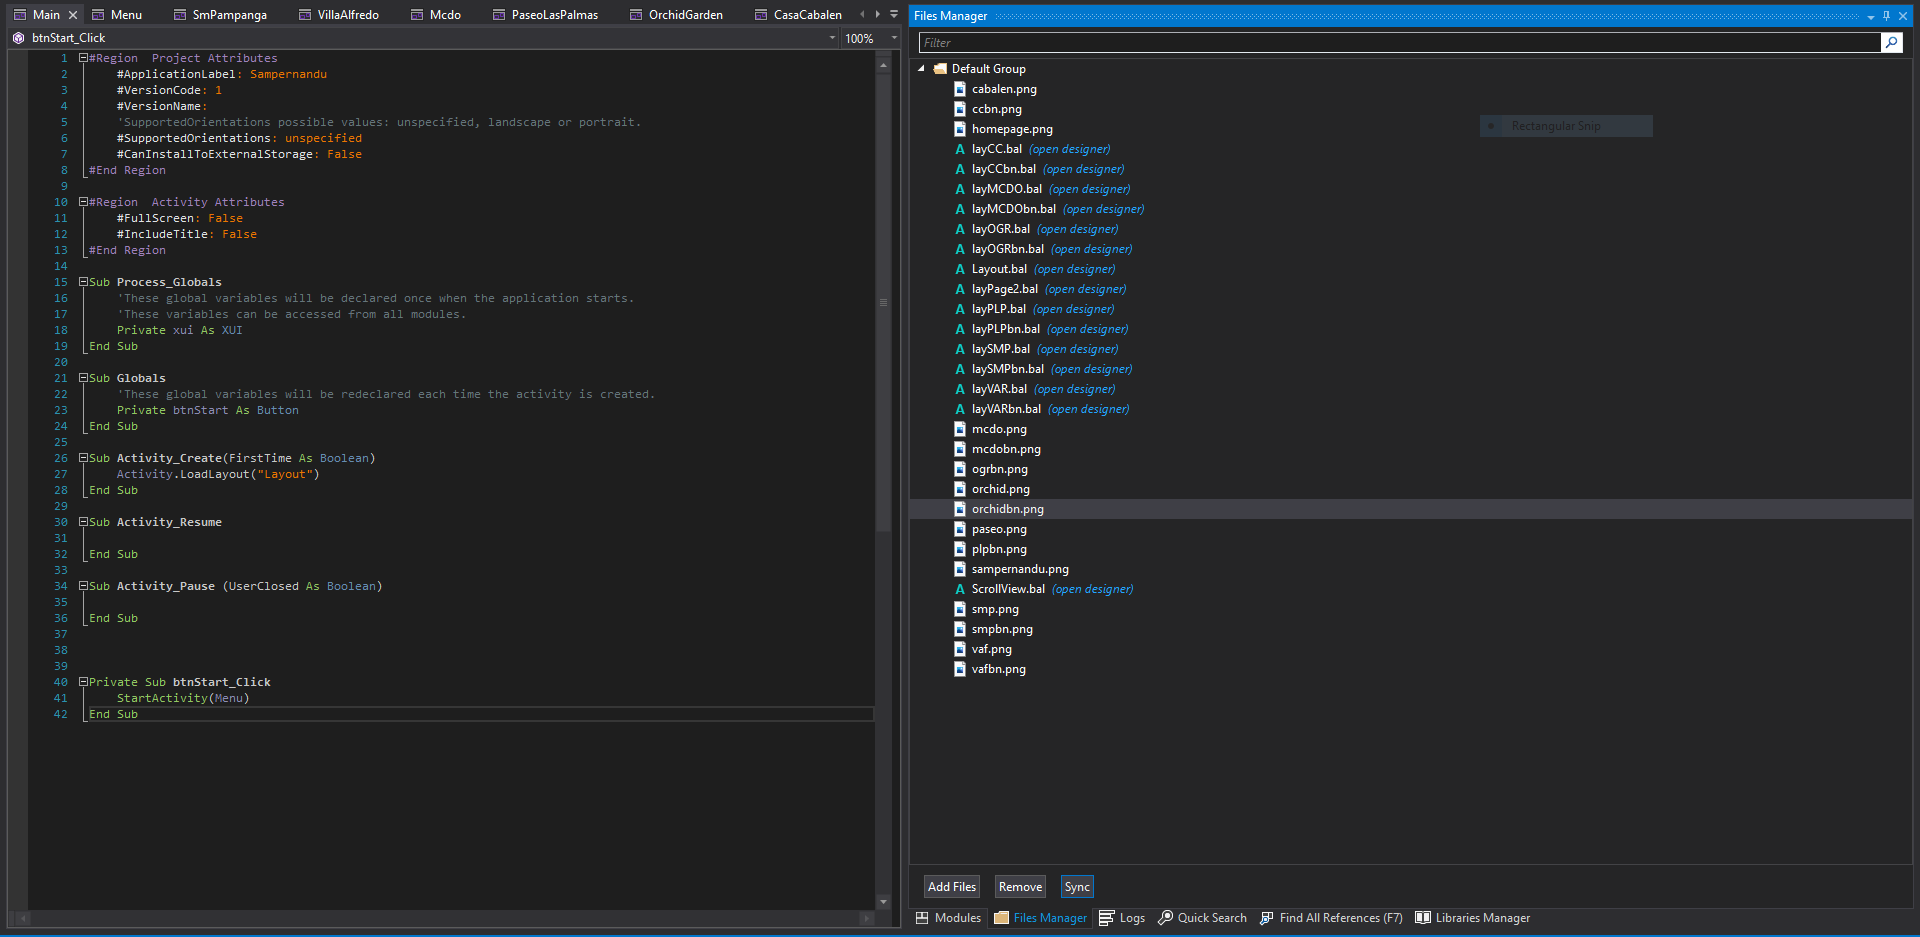
Task: Open the btnStart_Click sub selector dropdown
Action: [x=832, y=38]
